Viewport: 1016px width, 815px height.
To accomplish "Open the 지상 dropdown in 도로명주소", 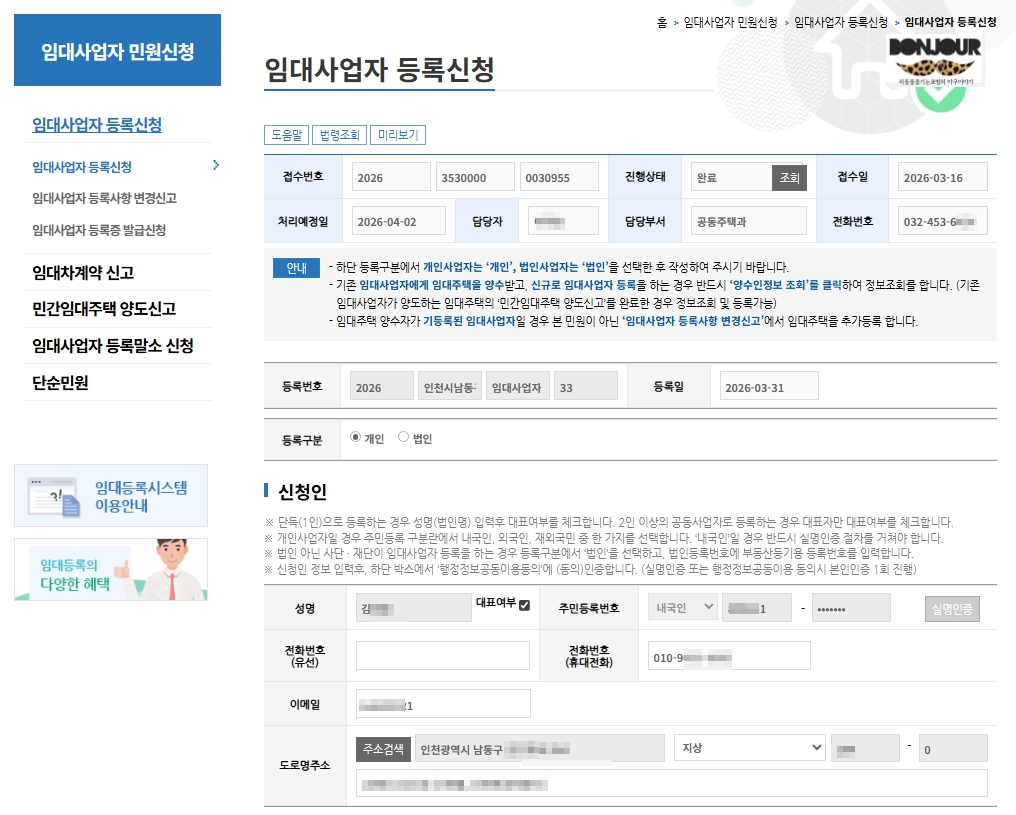I will (x=750, y=748).
